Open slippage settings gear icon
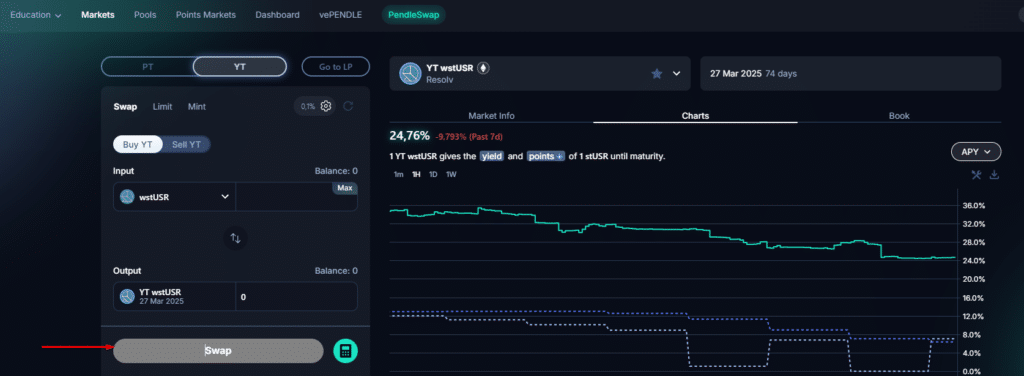The image size is (1024, 376). [x=326, y=106]
